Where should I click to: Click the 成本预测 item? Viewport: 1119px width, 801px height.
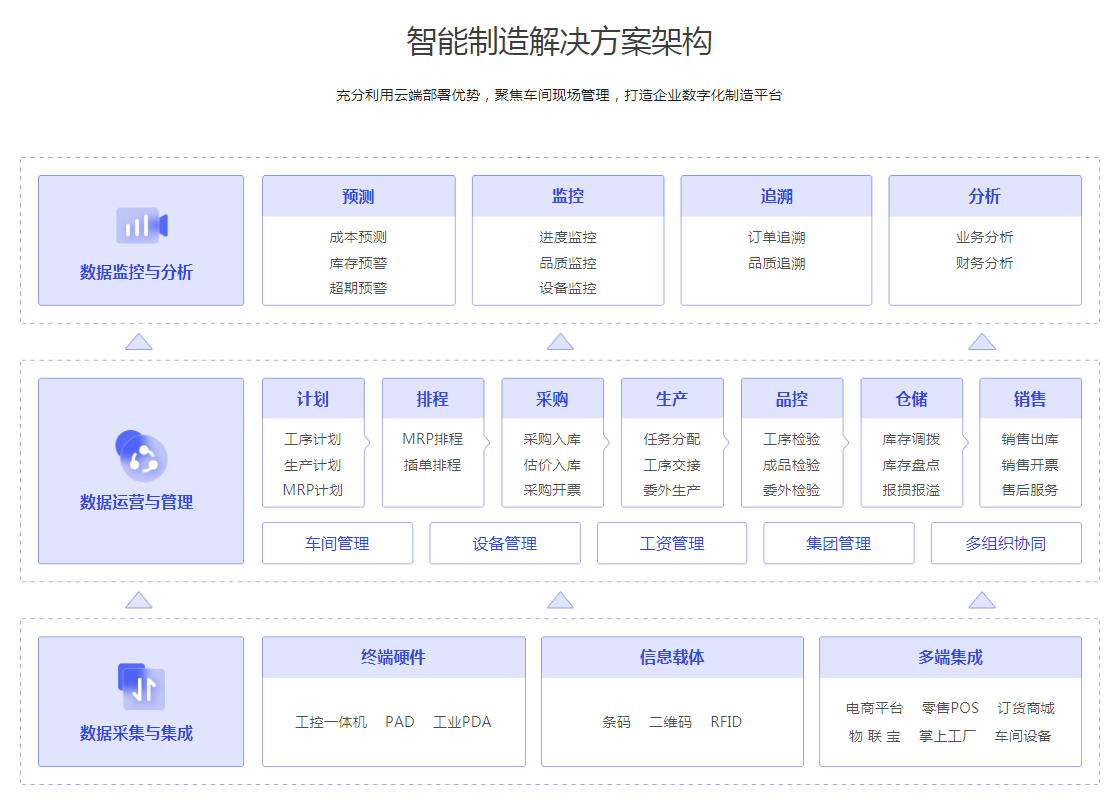point(358,238)
